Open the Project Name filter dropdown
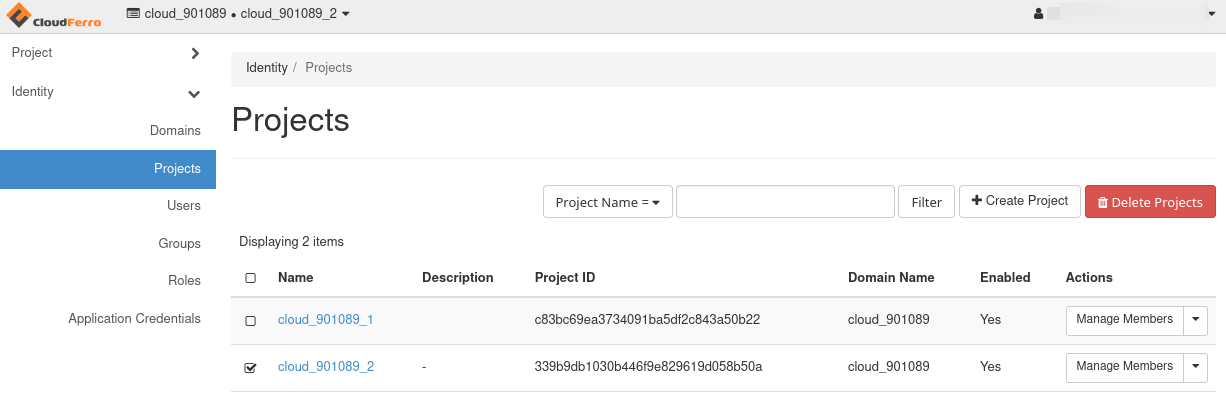Viewport: 1226px width, 401px height. click(607, 202)
